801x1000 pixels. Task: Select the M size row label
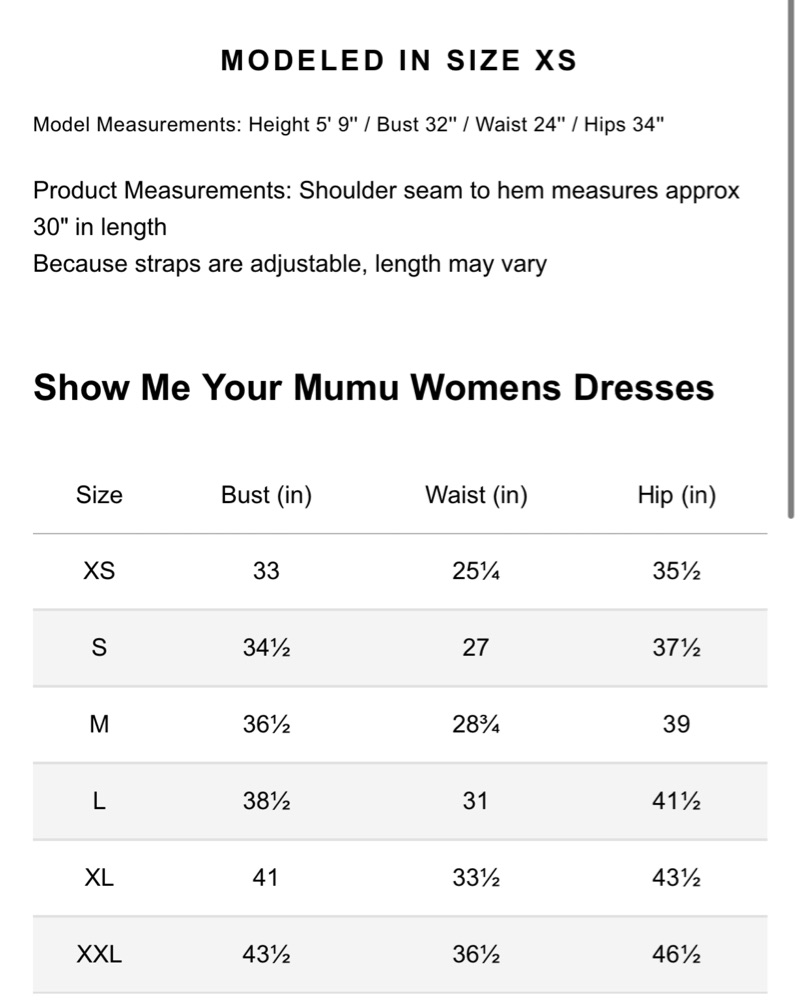tap(99, 724)
